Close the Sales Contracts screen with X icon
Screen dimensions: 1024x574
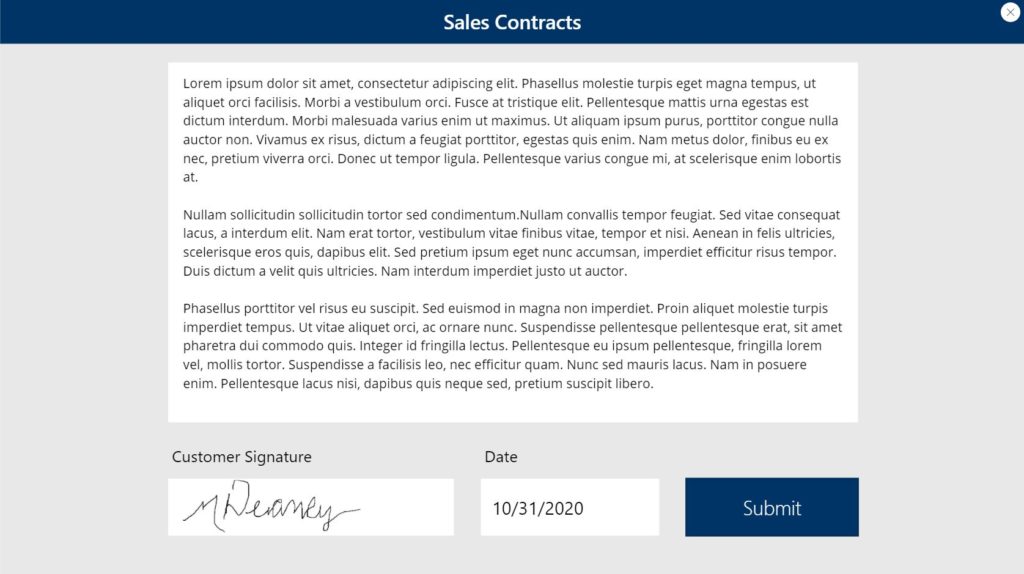1010,12
